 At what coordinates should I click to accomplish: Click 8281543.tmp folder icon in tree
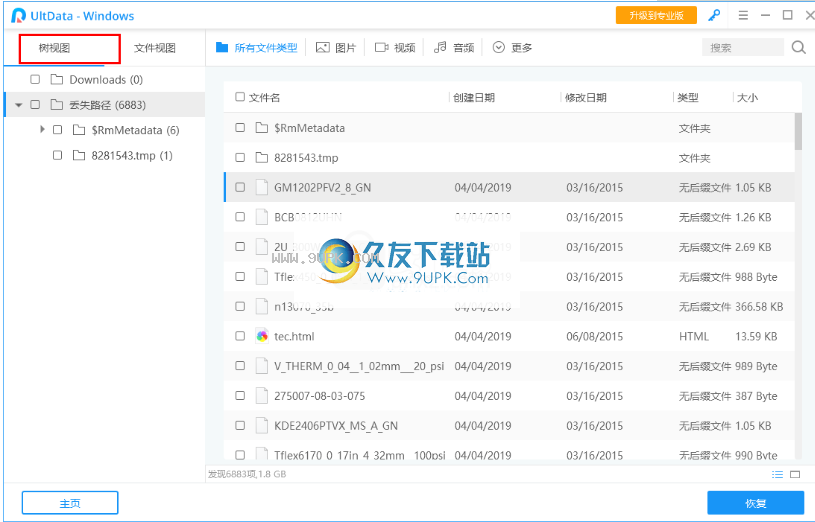(79, 155)
